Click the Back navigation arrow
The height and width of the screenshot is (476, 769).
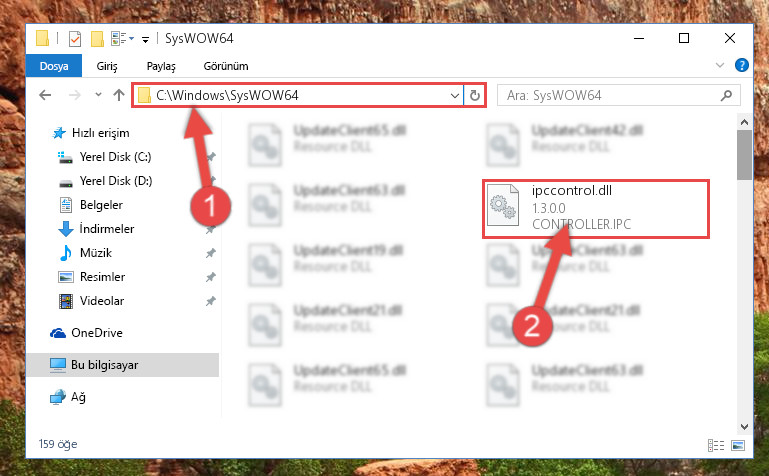coord(45,95)
